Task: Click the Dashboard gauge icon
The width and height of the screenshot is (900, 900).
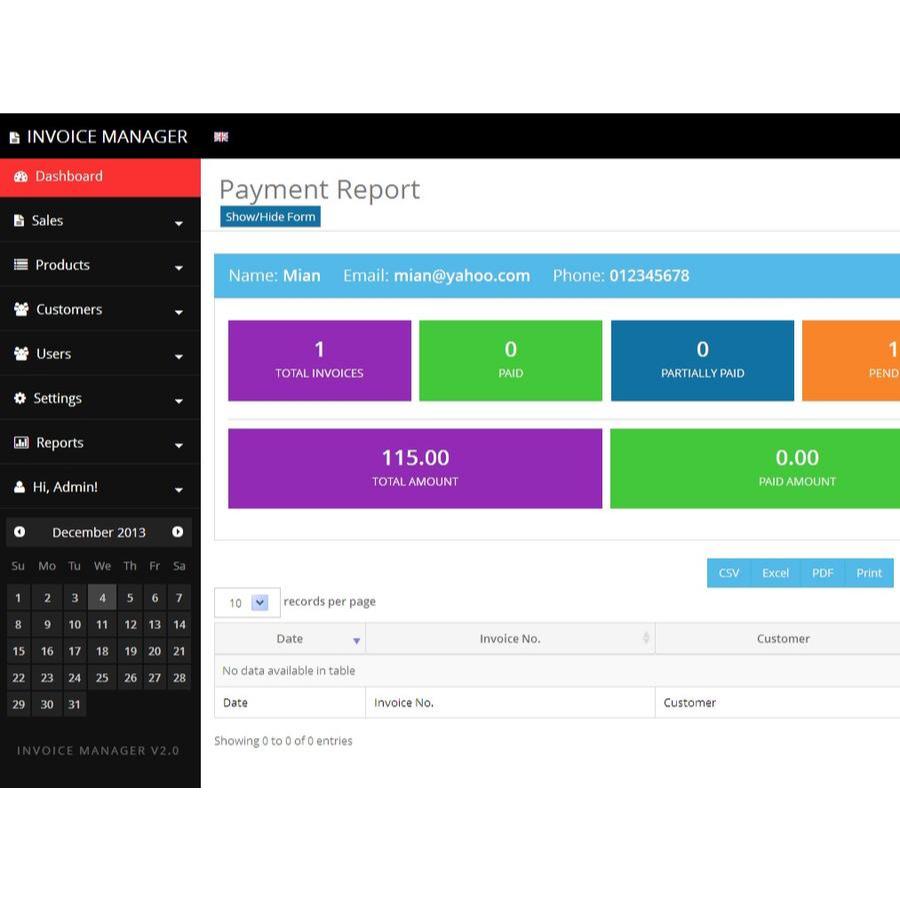Action: [21, 177]
